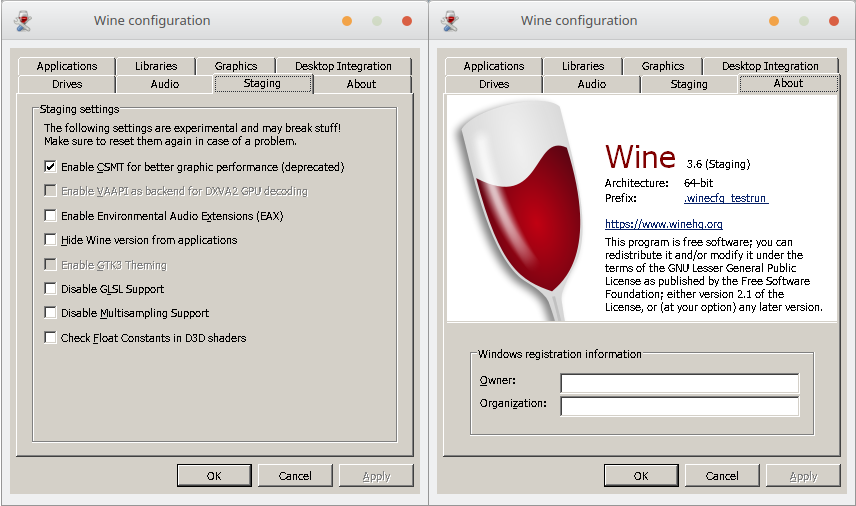Open Desktop Integration tab in left window
The height and width of the screenshot is (506, 856).
click(x=343, y=66)
